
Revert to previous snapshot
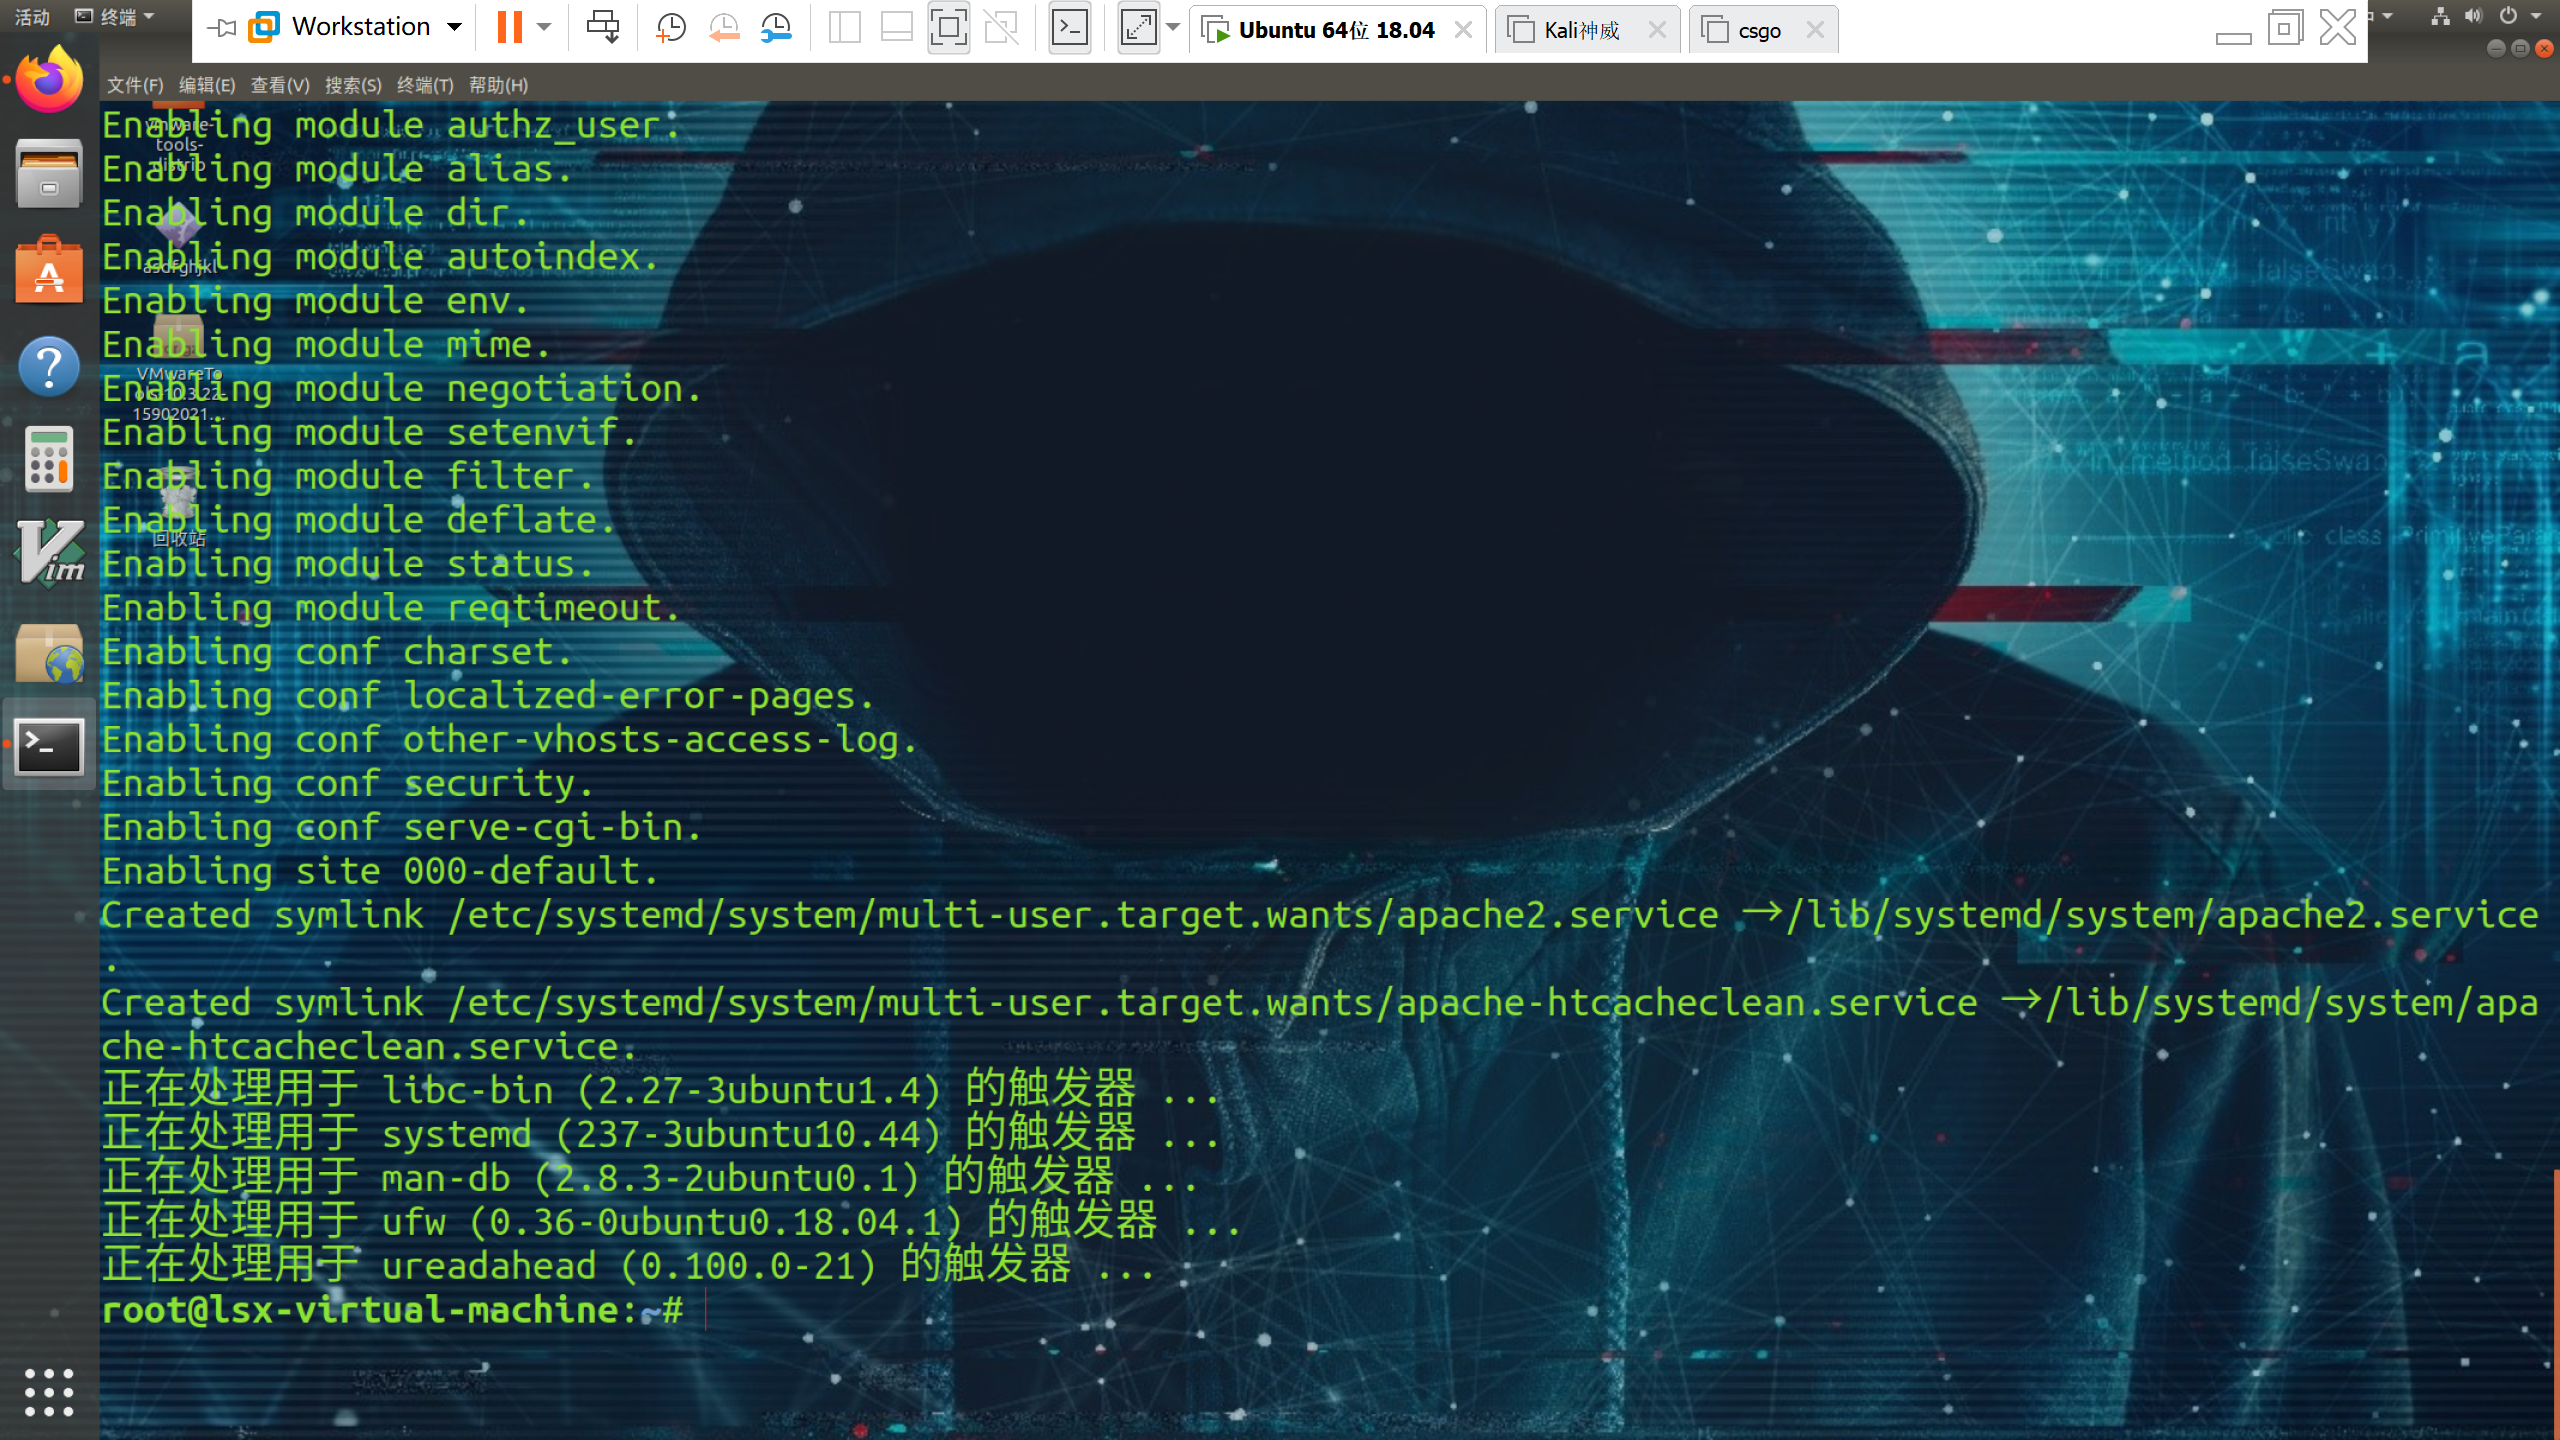pos(723,27)
